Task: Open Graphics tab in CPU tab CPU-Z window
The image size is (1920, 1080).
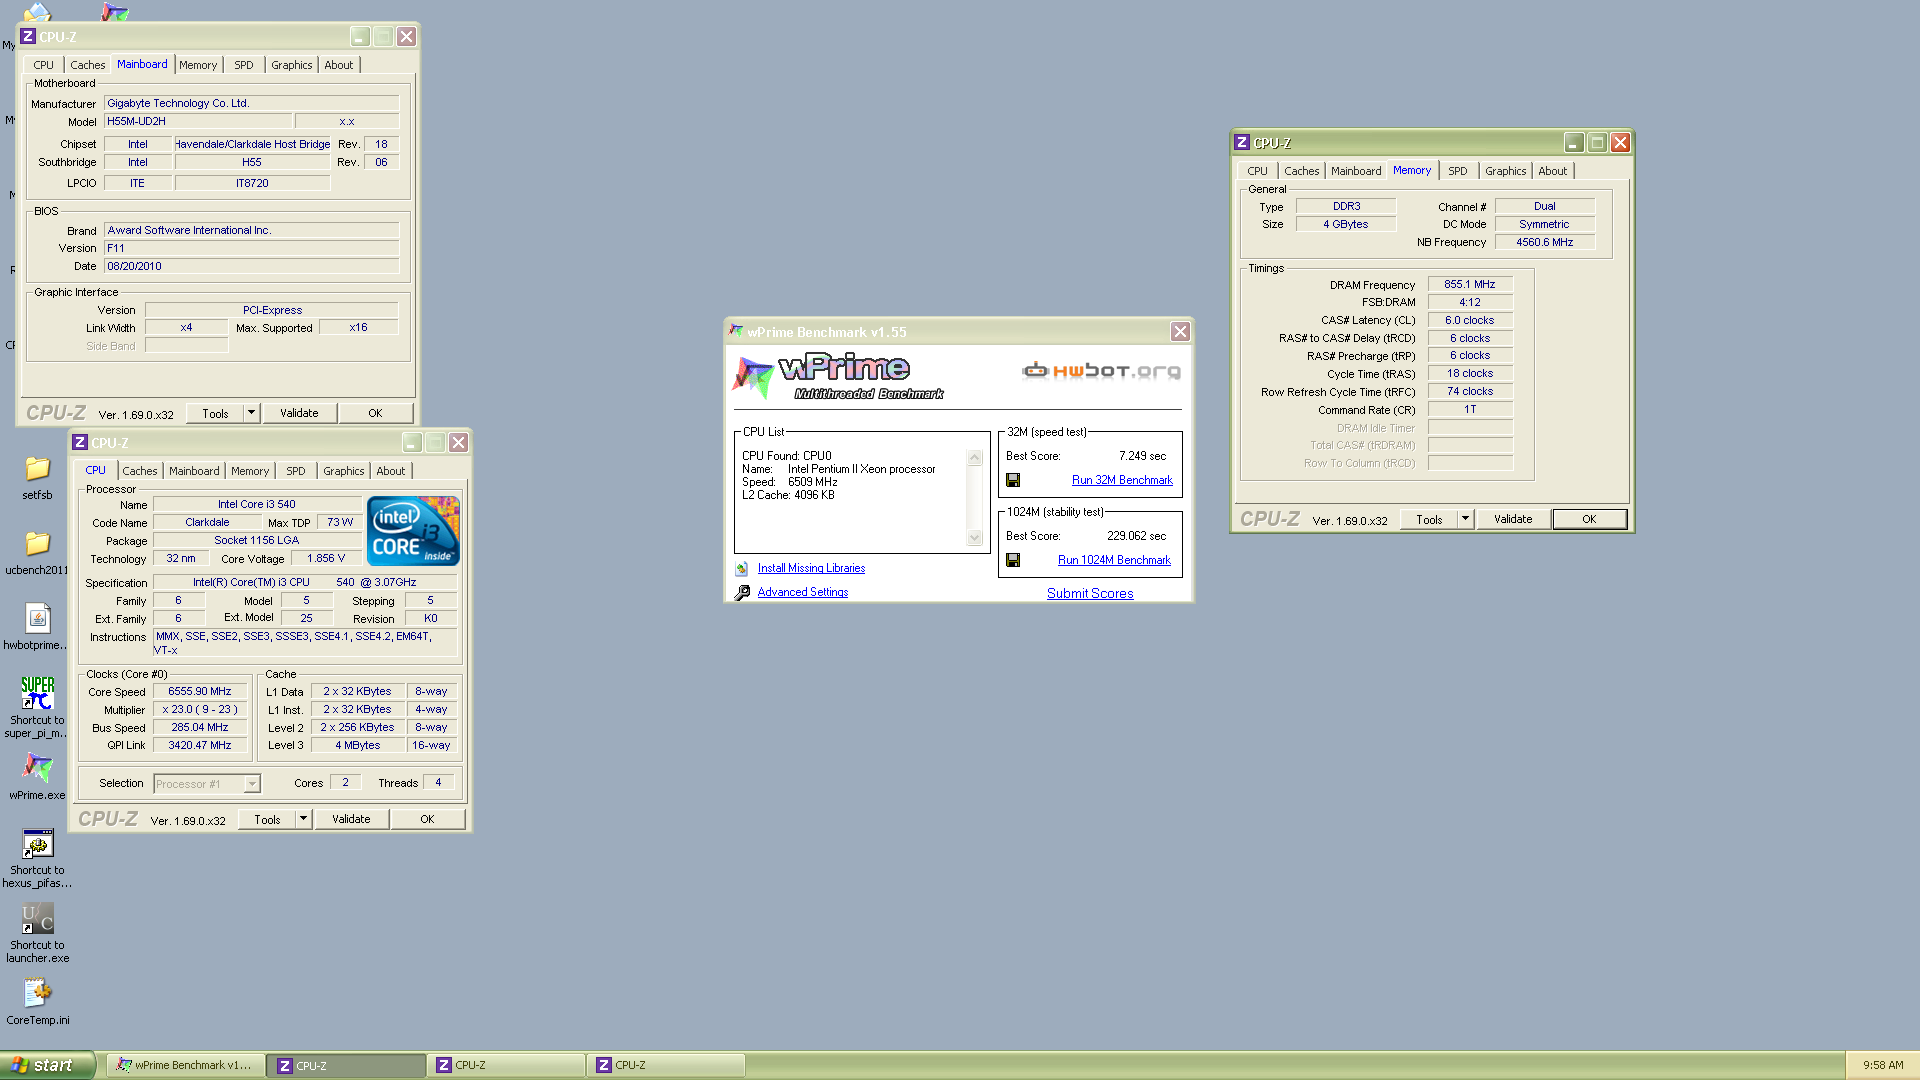Action: pyautogui.click(x=344, y=471)
